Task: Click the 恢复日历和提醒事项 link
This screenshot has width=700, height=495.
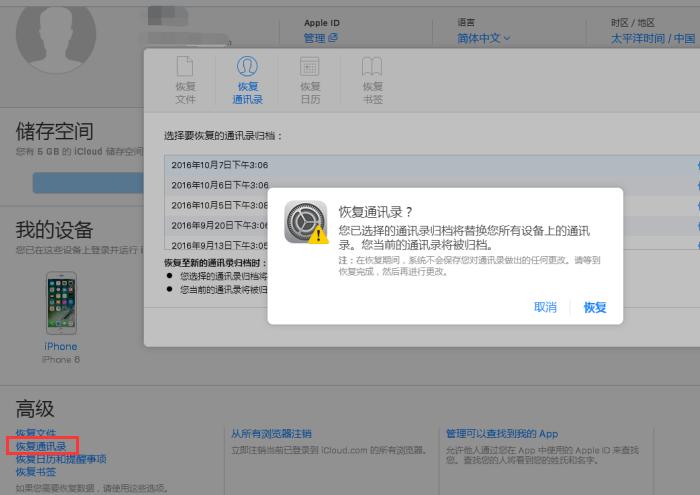Action: pos(61,459)
